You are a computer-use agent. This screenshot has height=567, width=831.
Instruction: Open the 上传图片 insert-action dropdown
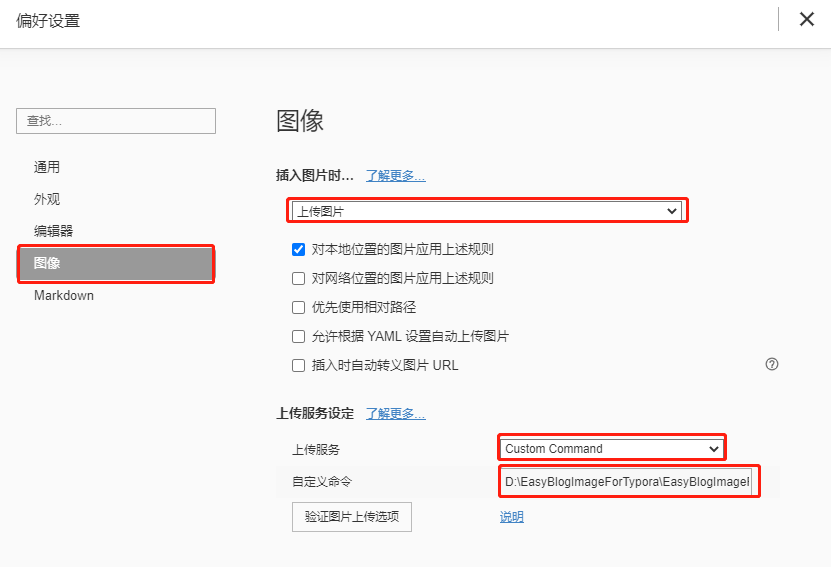tap(487, 211)
